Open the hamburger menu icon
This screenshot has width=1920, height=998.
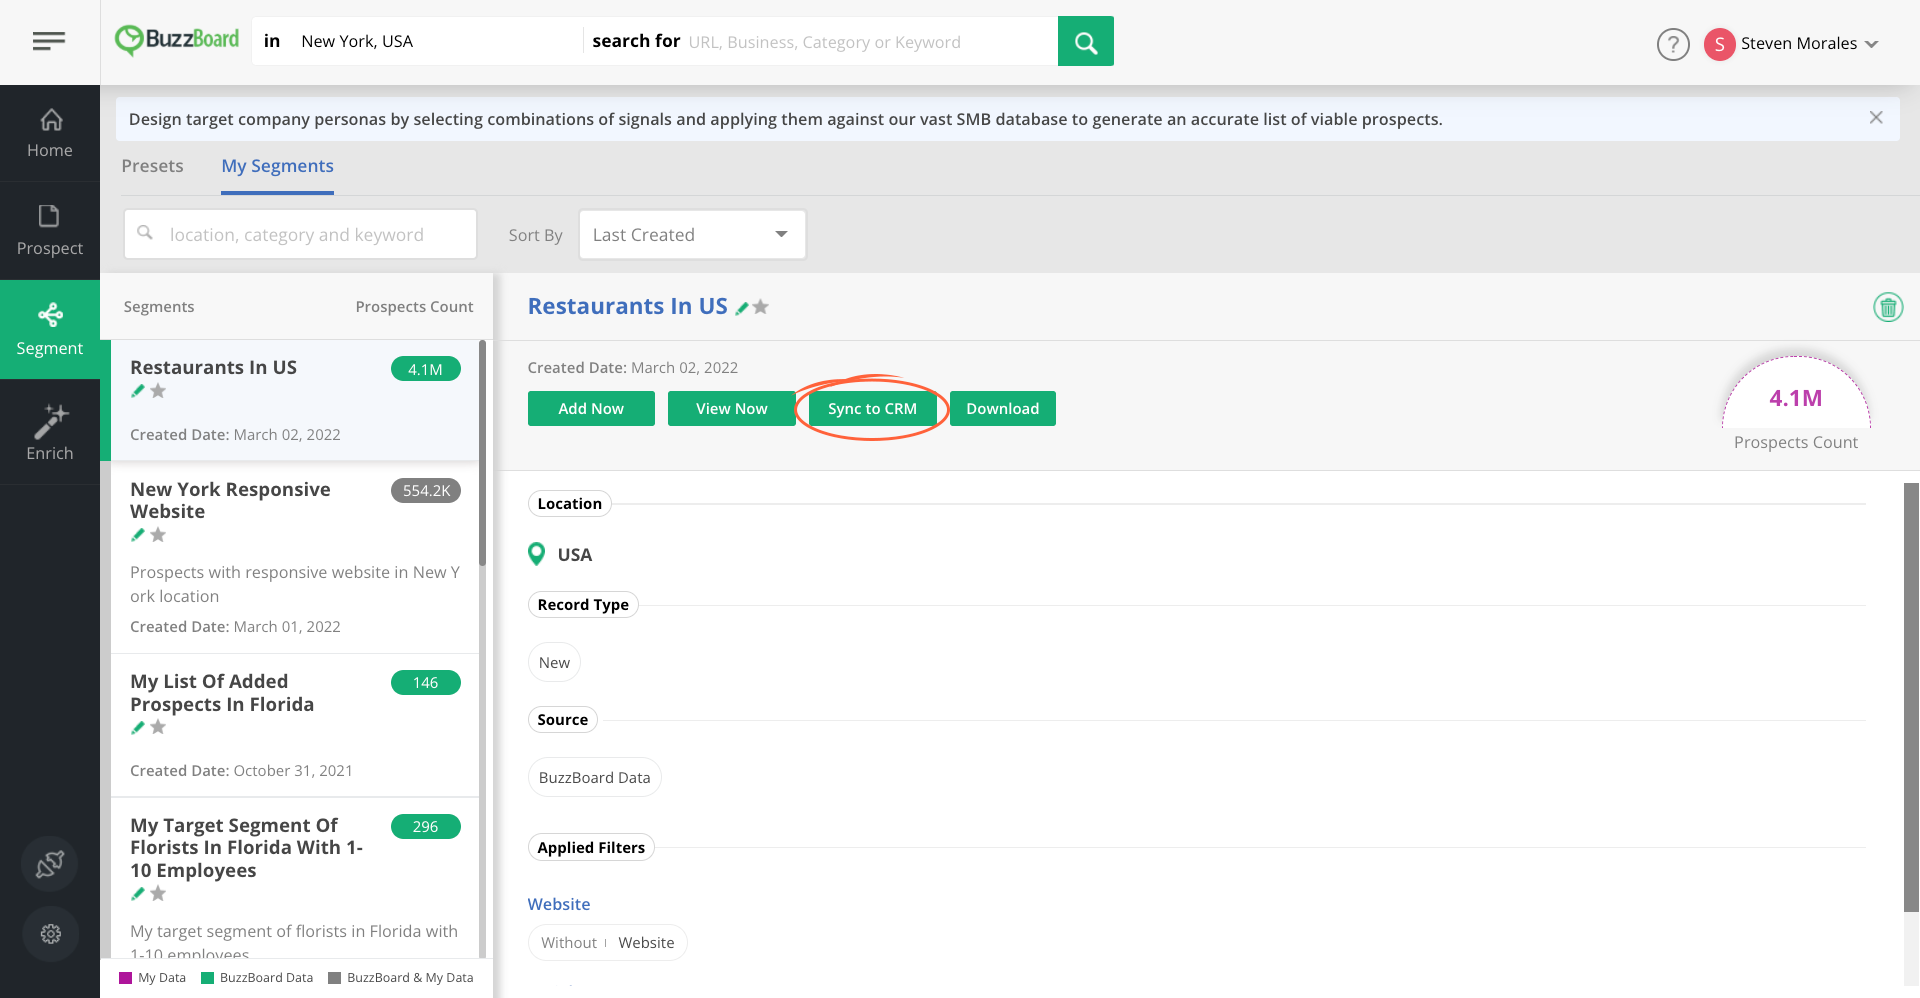(49, 41)
